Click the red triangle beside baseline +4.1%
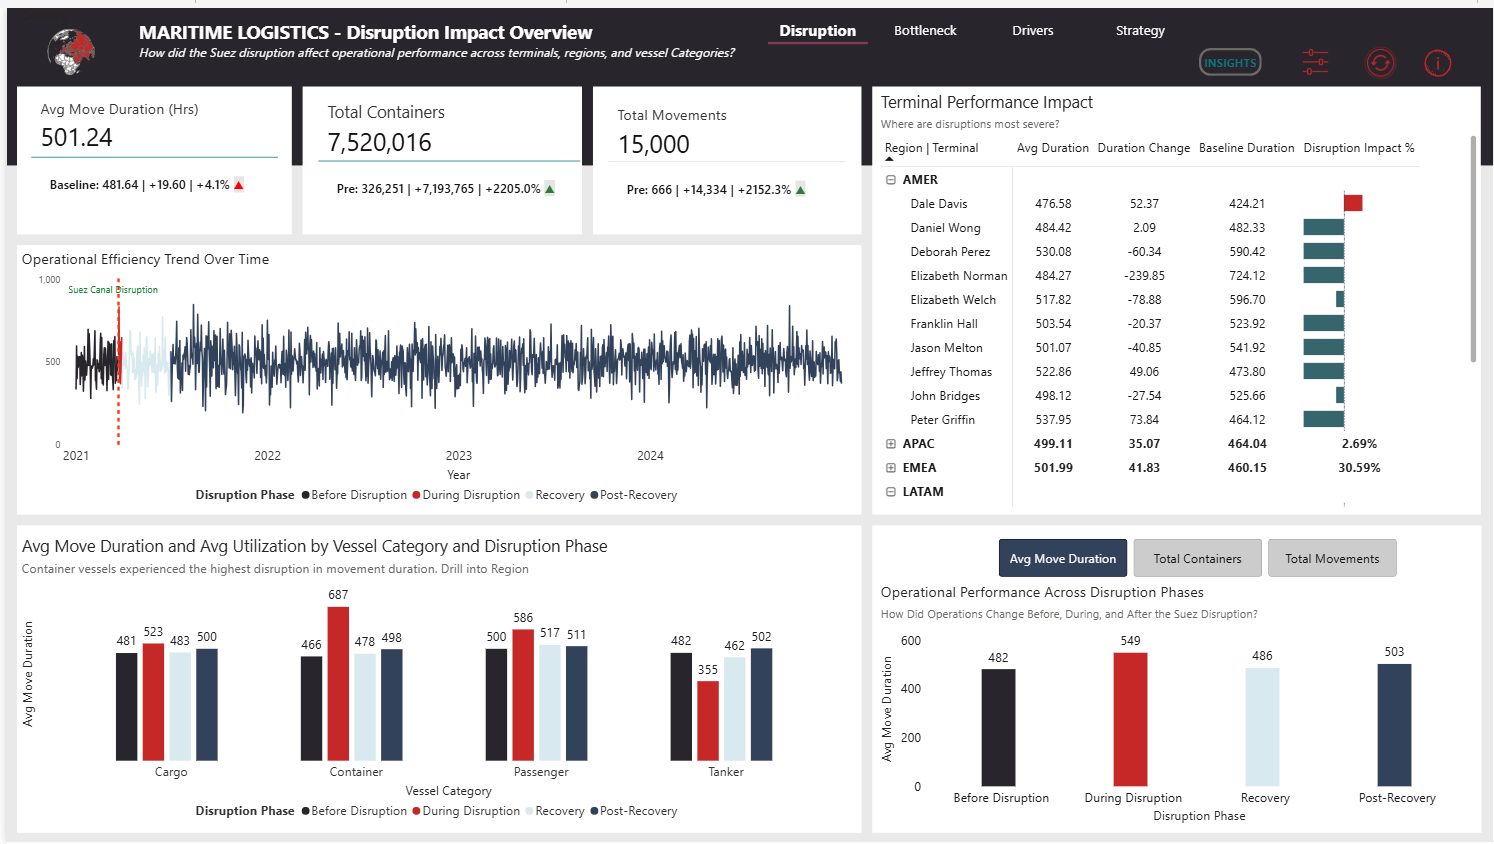The image size is (1494, 844). (x=239, y=185)
